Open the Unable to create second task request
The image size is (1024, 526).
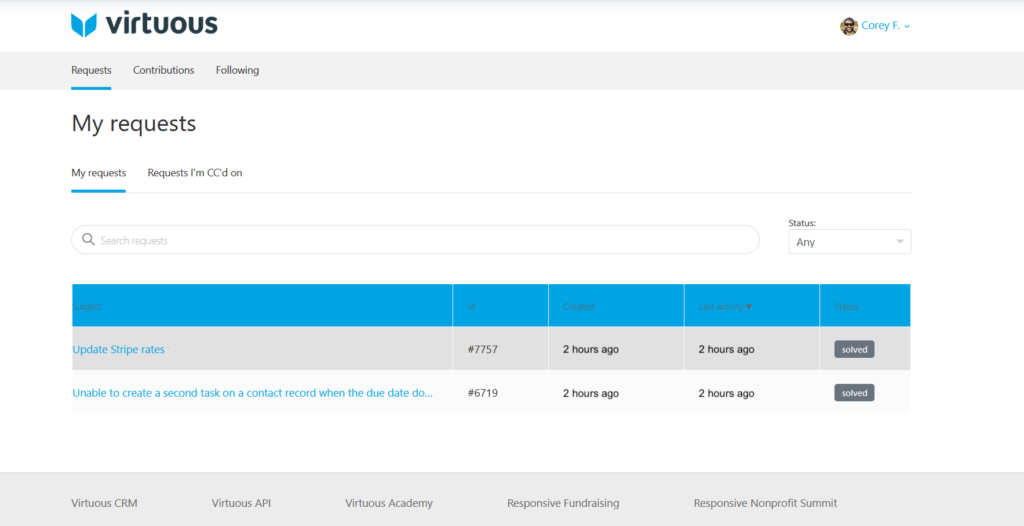(x=252, y=393)
